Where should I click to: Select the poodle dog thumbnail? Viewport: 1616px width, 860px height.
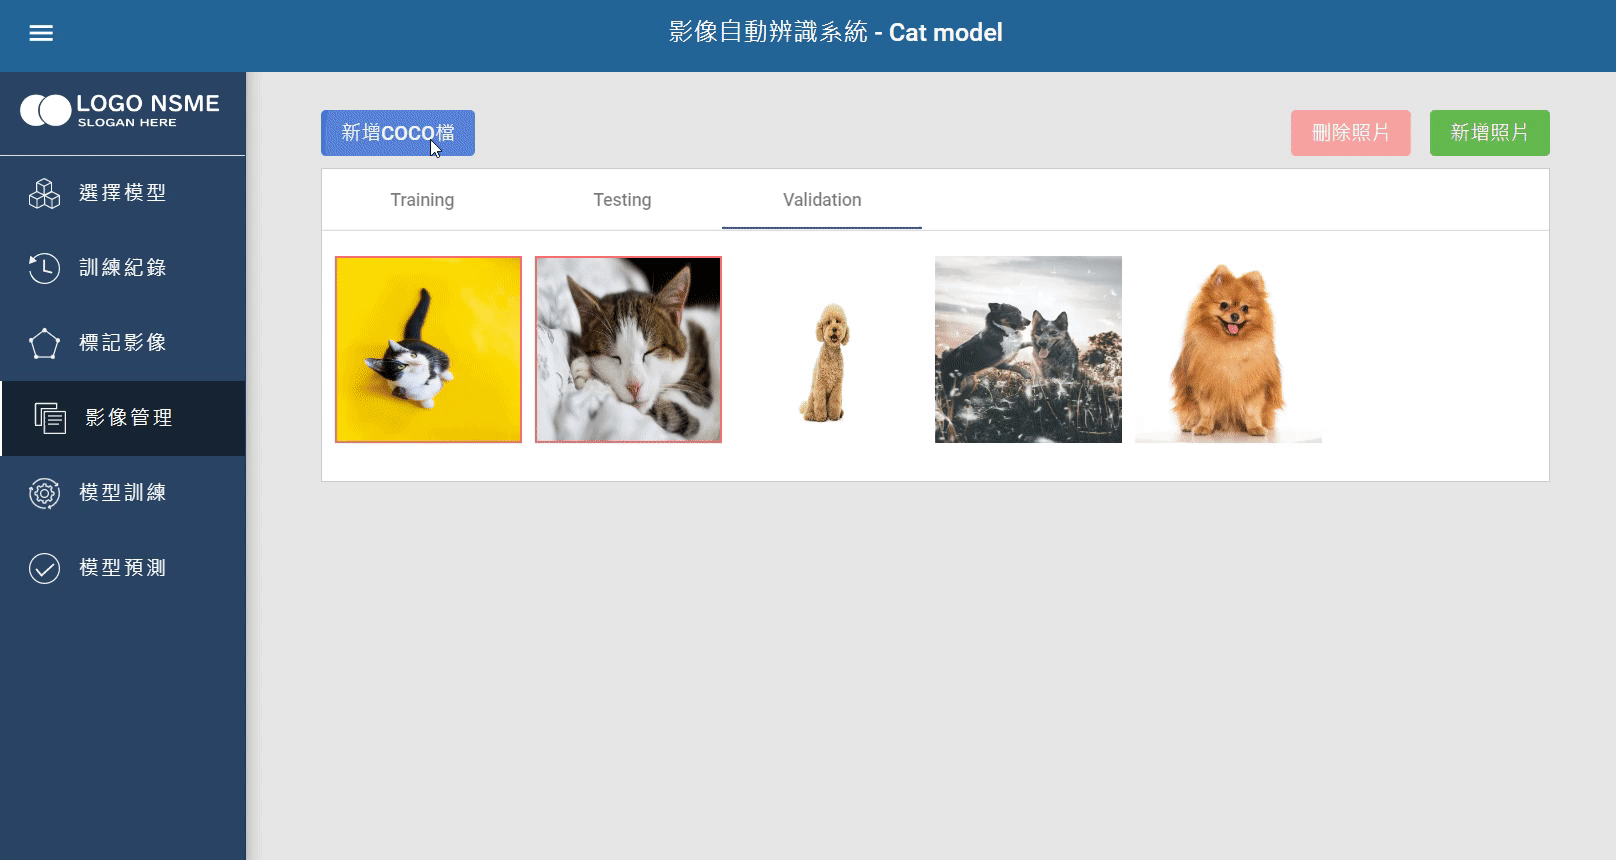pyautogui.click(x=828, y=349)
